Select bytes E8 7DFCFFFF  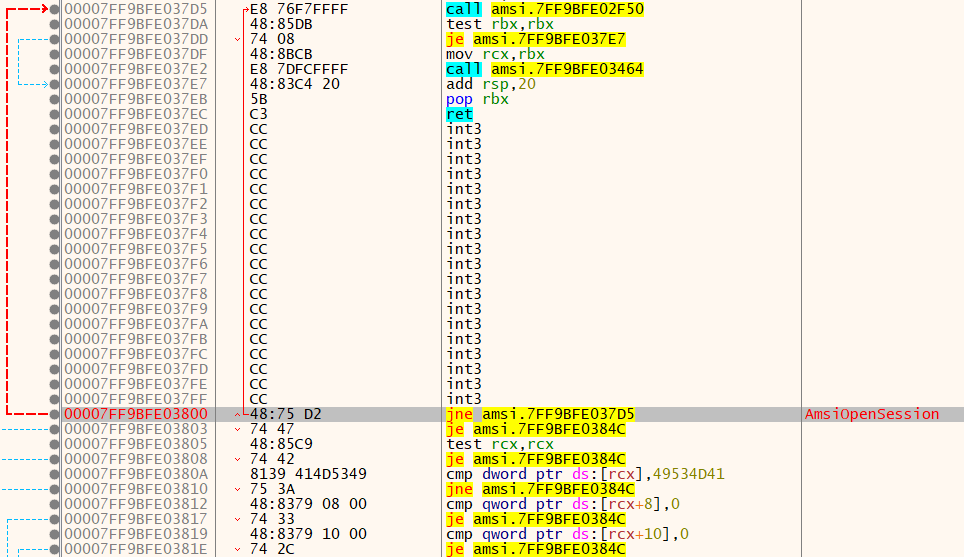(299, 69)
